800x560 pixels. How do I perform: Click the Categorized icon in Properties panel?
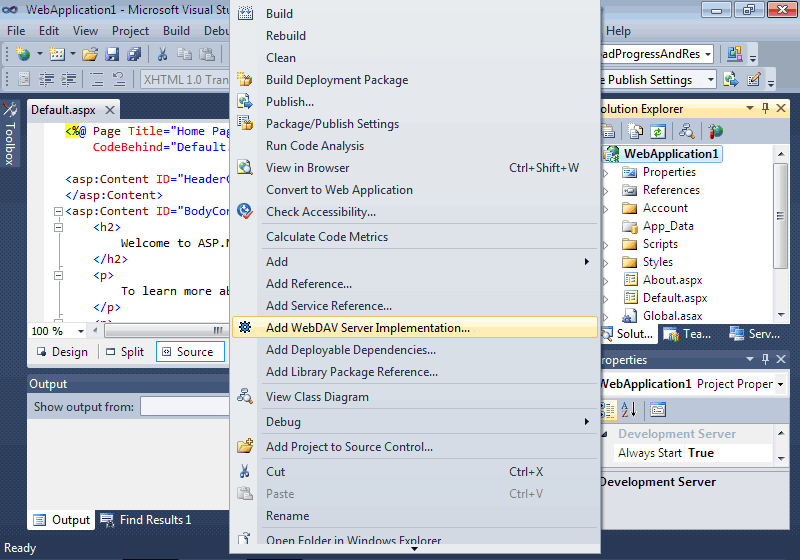coord(608,410)
